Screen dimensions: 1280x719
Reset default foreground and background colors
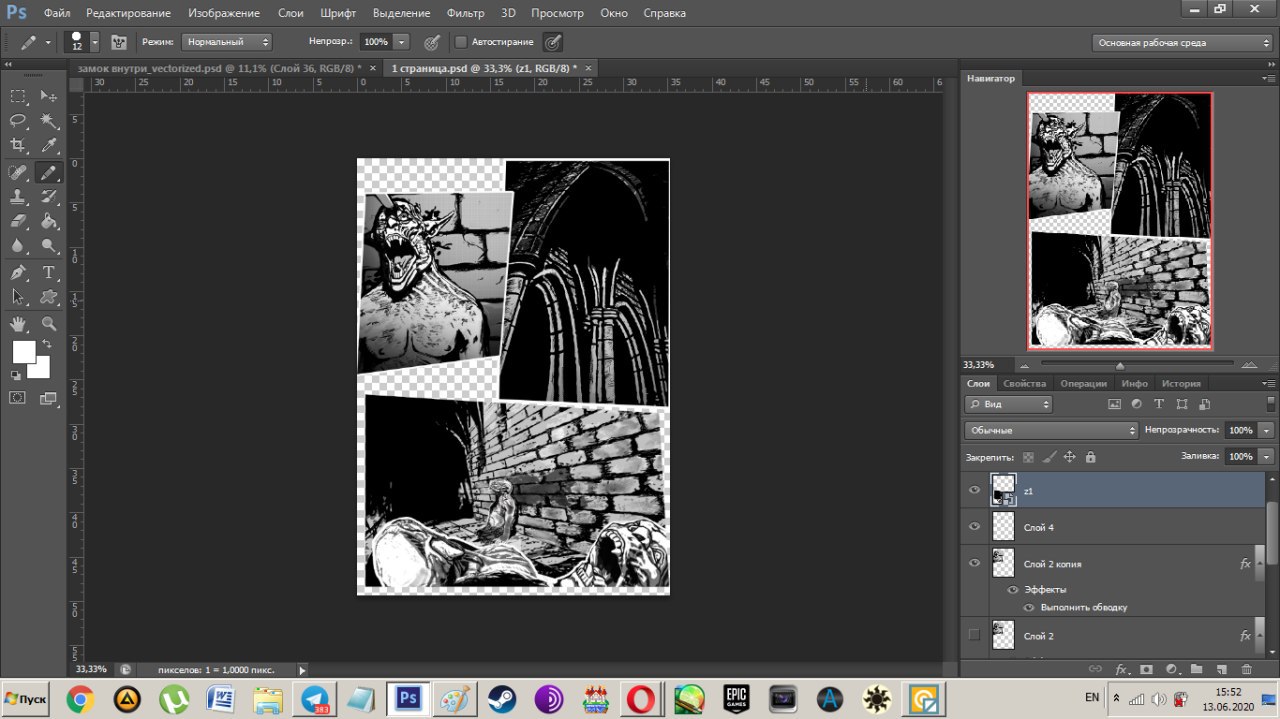pos(16,375)
